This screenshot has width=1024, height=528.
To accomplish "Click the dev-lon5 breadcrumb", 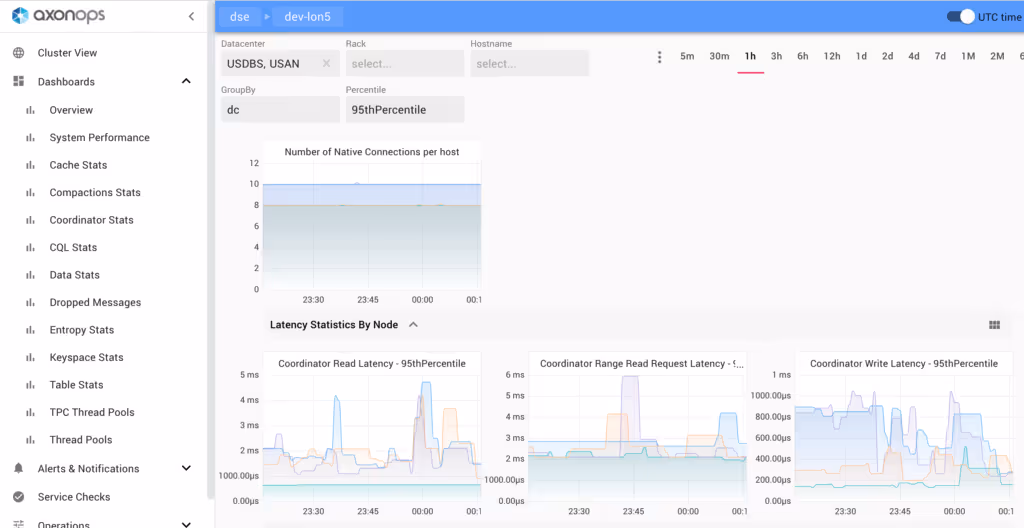I will [308, 17].
